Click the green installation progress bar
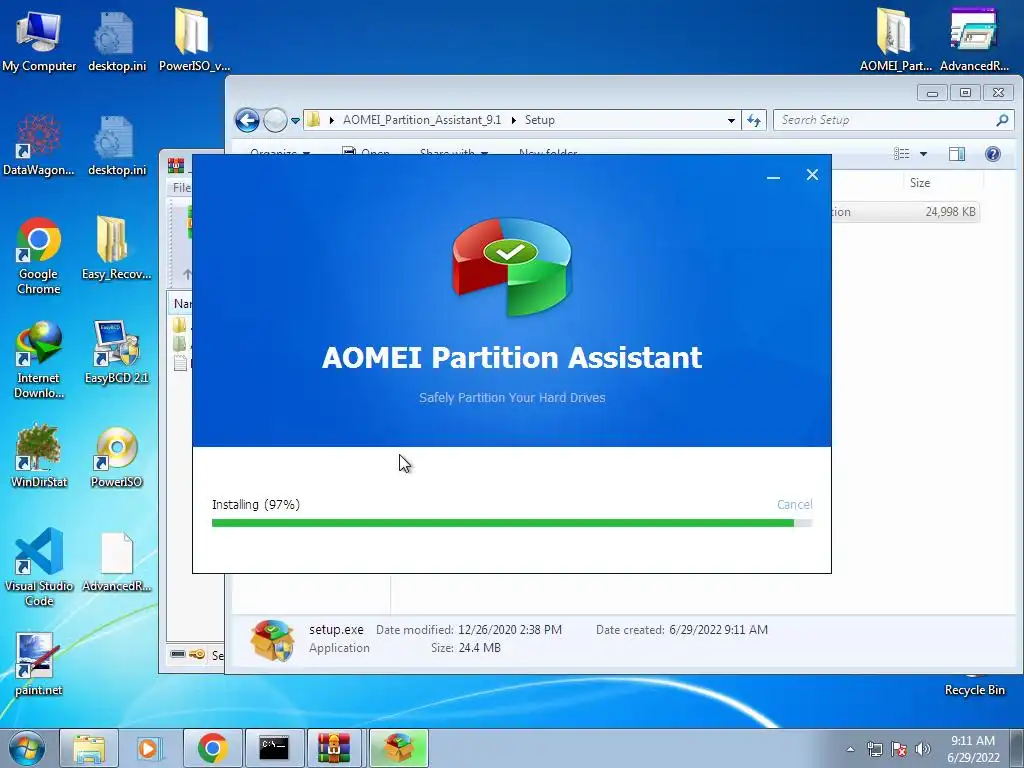1024x768 pixels. (511, 523)
